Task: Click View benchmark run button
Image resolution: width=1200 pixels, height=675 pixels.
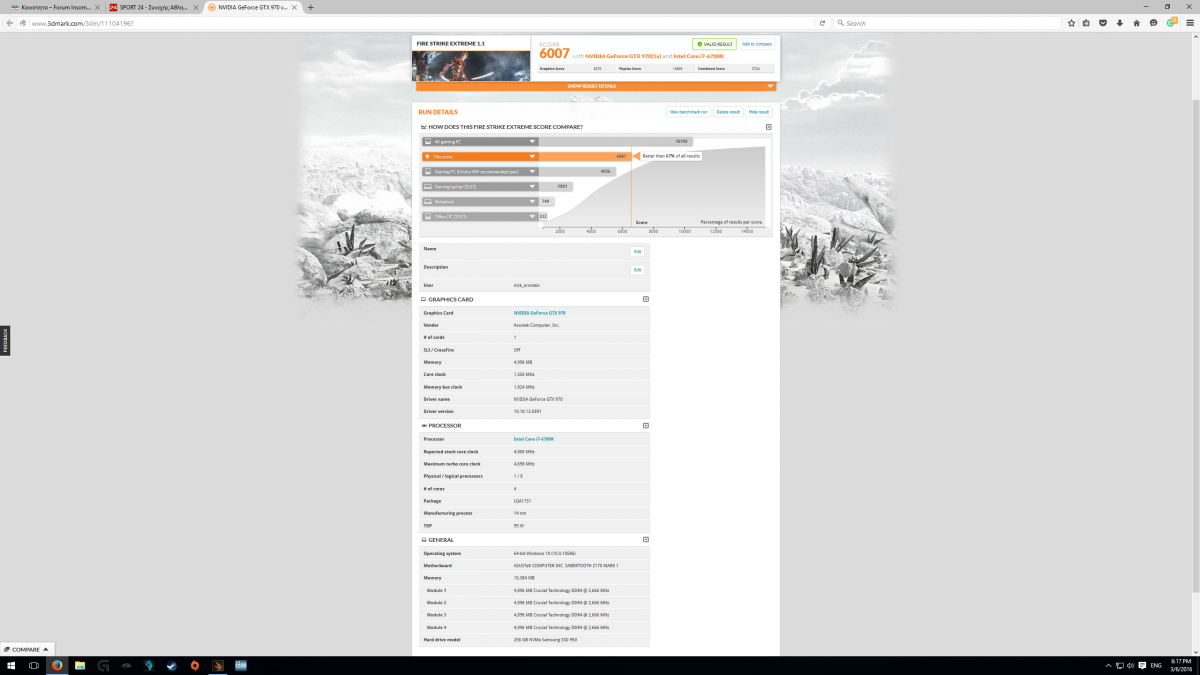Action: (x=689, y=112)
